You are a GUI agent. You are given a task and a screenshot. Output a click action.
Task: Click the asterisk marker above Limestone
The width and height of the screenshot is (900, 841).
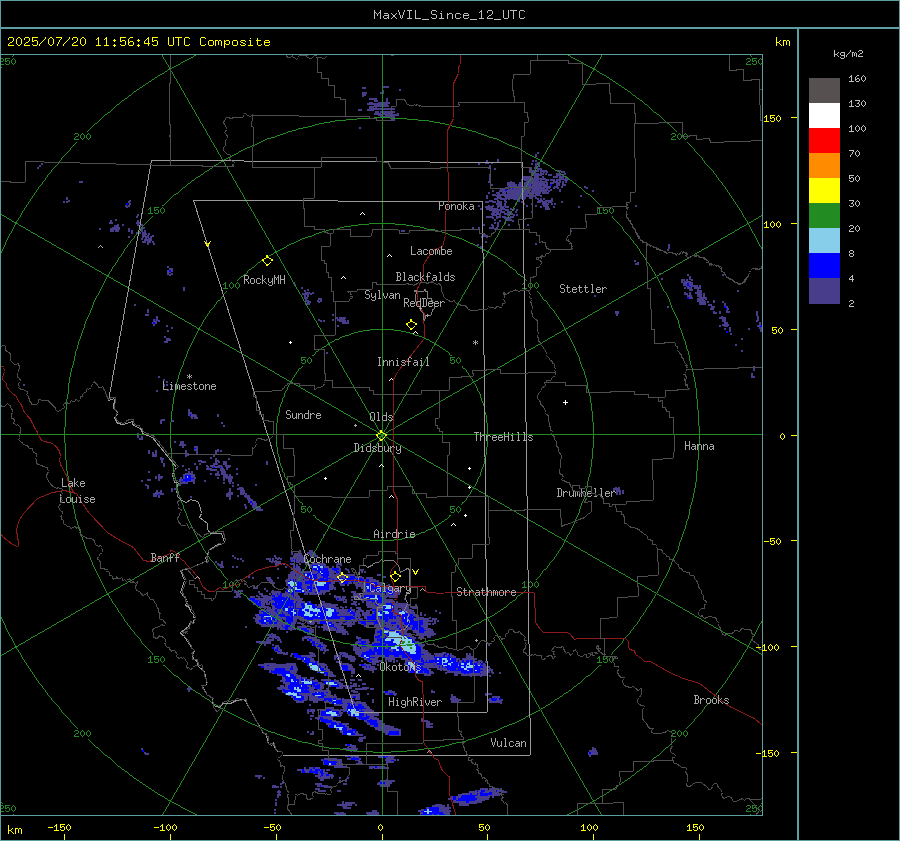click(x=189, y=377)
